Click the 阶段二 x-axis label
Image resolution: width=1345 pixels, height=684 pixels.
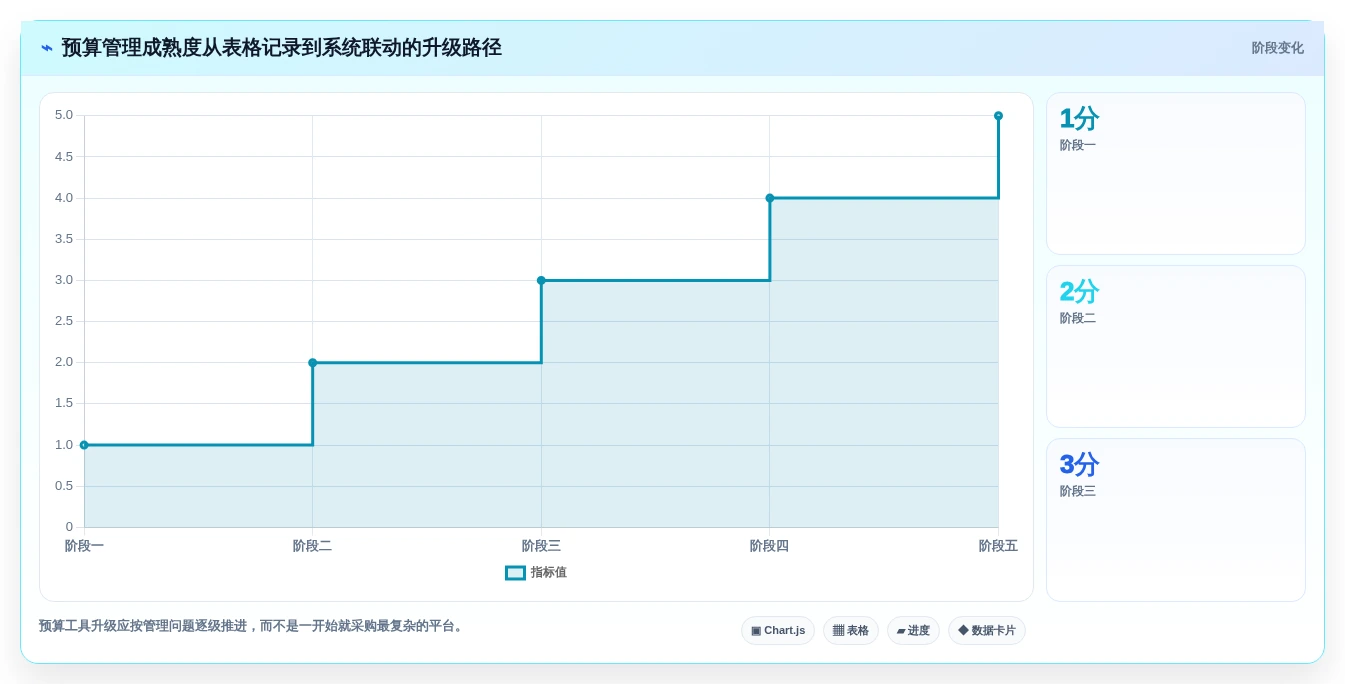312,546
